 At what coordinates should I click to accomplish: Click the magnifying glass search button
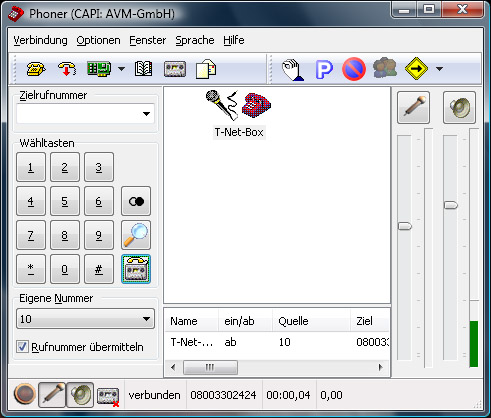coord(136,235)
